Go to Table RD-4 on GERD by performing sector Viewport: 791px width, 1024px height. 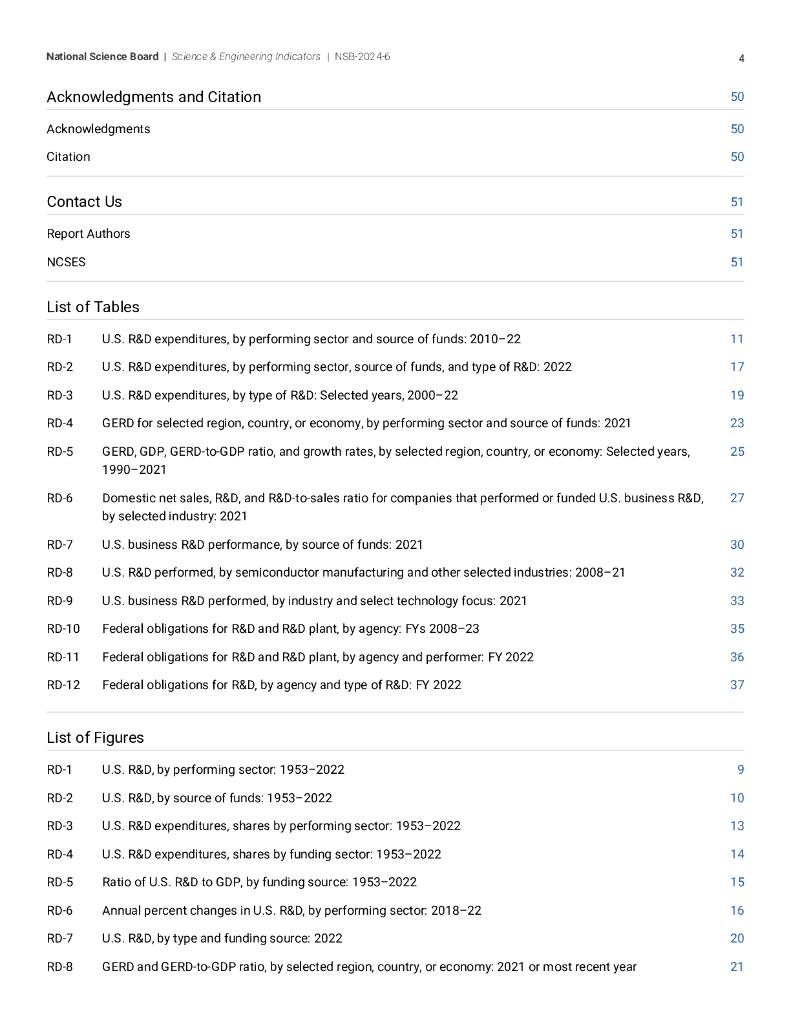[x=366, y=423]
